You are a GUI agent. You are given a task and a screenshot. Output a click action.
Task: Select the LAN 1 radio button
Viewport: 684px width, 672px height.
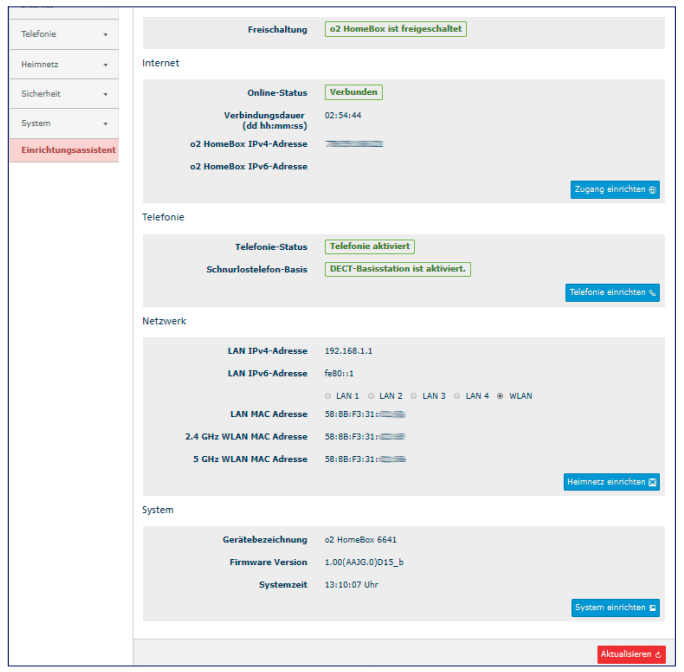point(328,396)
